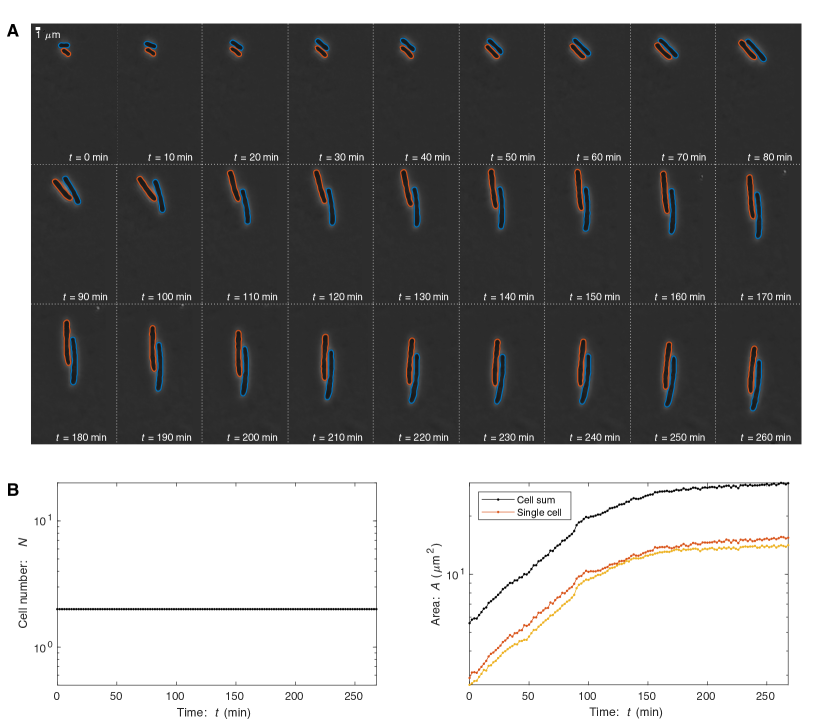Click the orange line sample beside Single cell
Image resolution: width=830 pixels, height=725 pixels.
498,513
